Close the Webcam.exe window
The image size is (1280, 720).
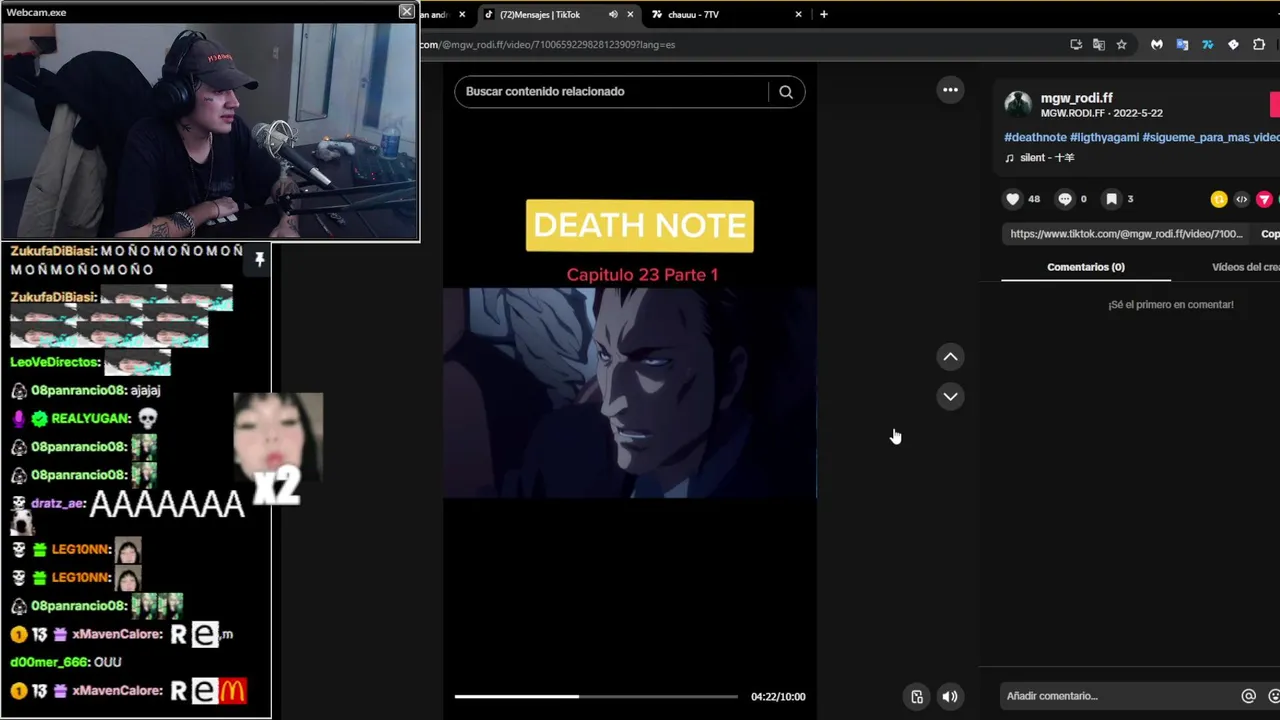[x=406, y=11]
